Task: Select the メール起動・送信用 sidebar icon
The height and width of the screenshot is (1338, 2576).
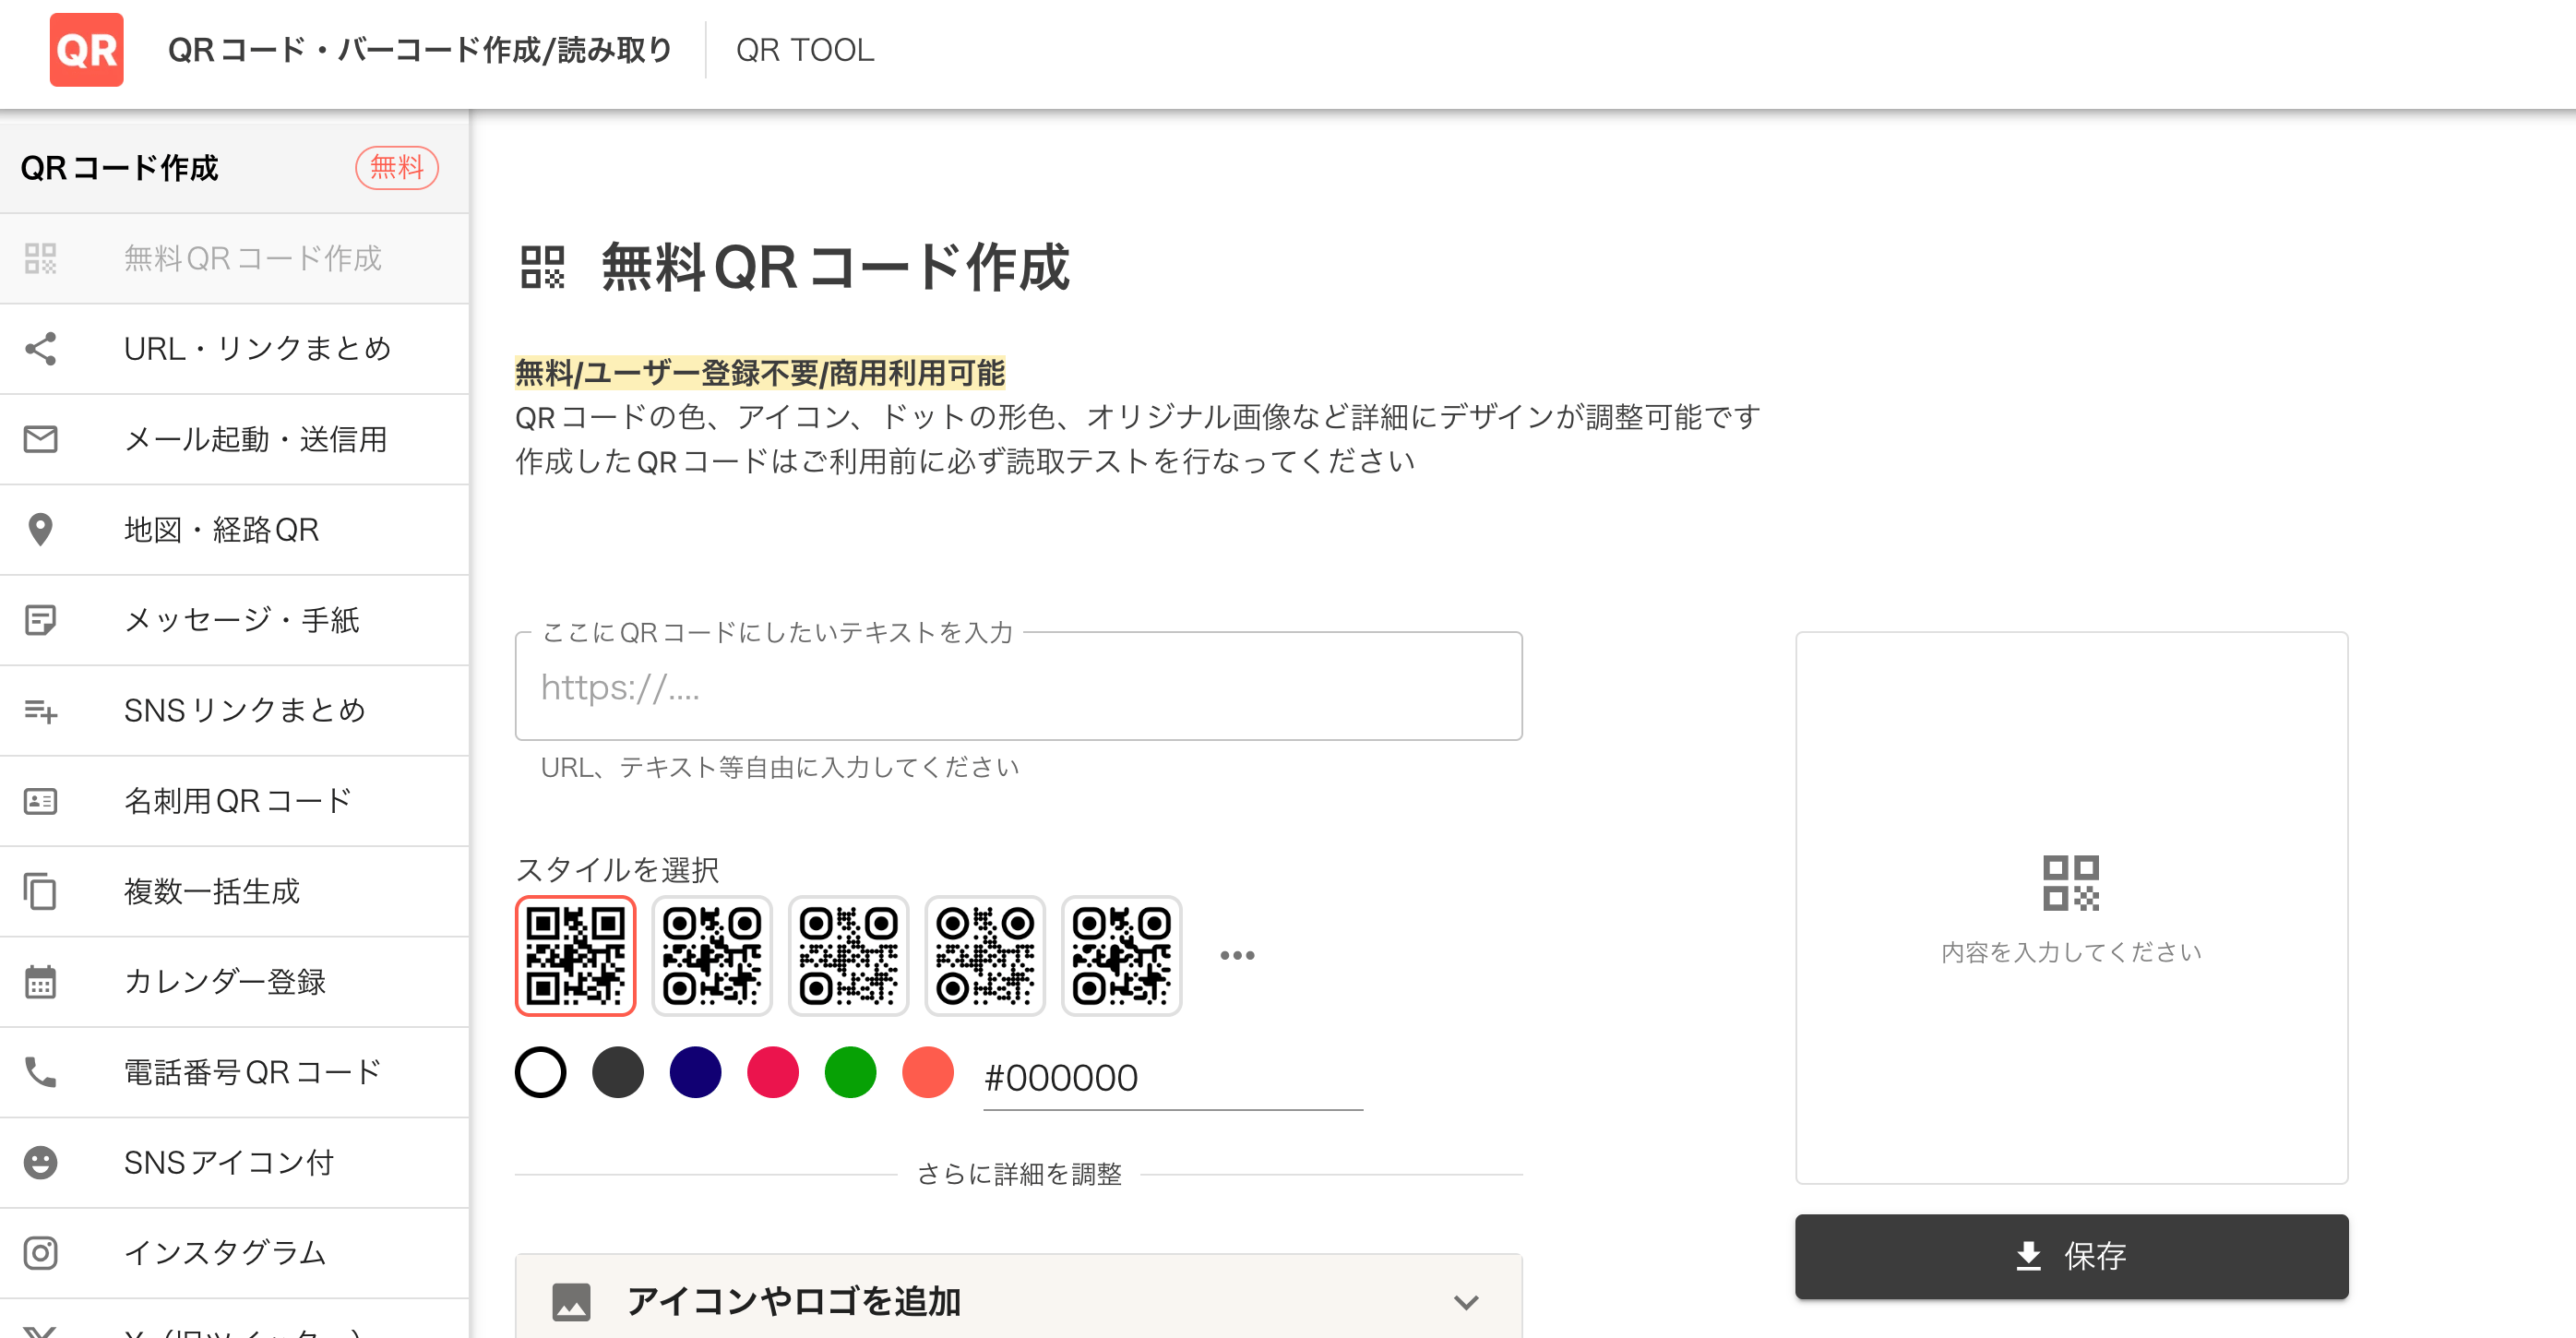Action: pyautogui.click(x=41, y=439)
